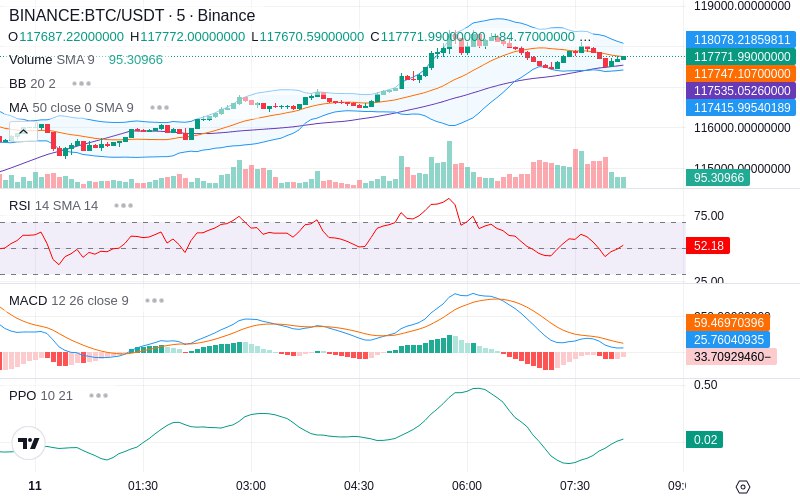Click the current price label 117771.99

click(x=741, y=57)
